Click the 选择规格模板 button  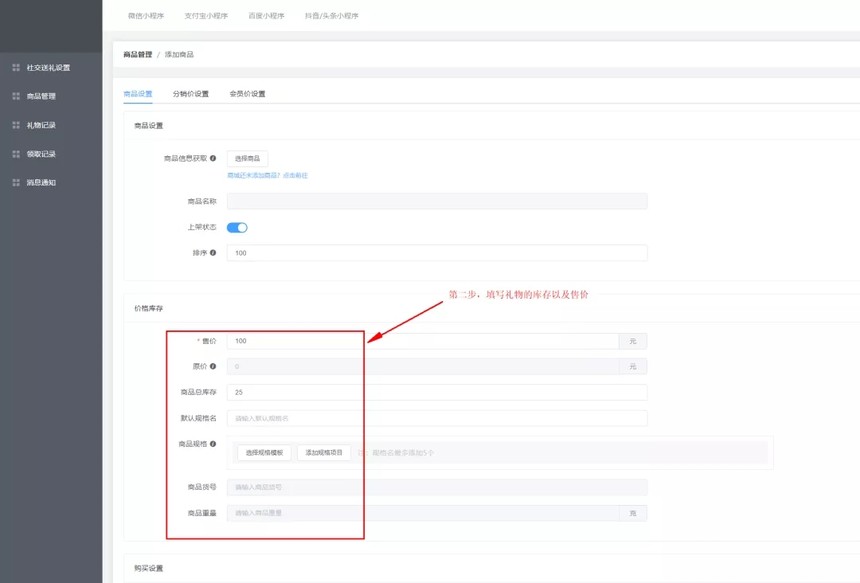click(x=264, y=453)
